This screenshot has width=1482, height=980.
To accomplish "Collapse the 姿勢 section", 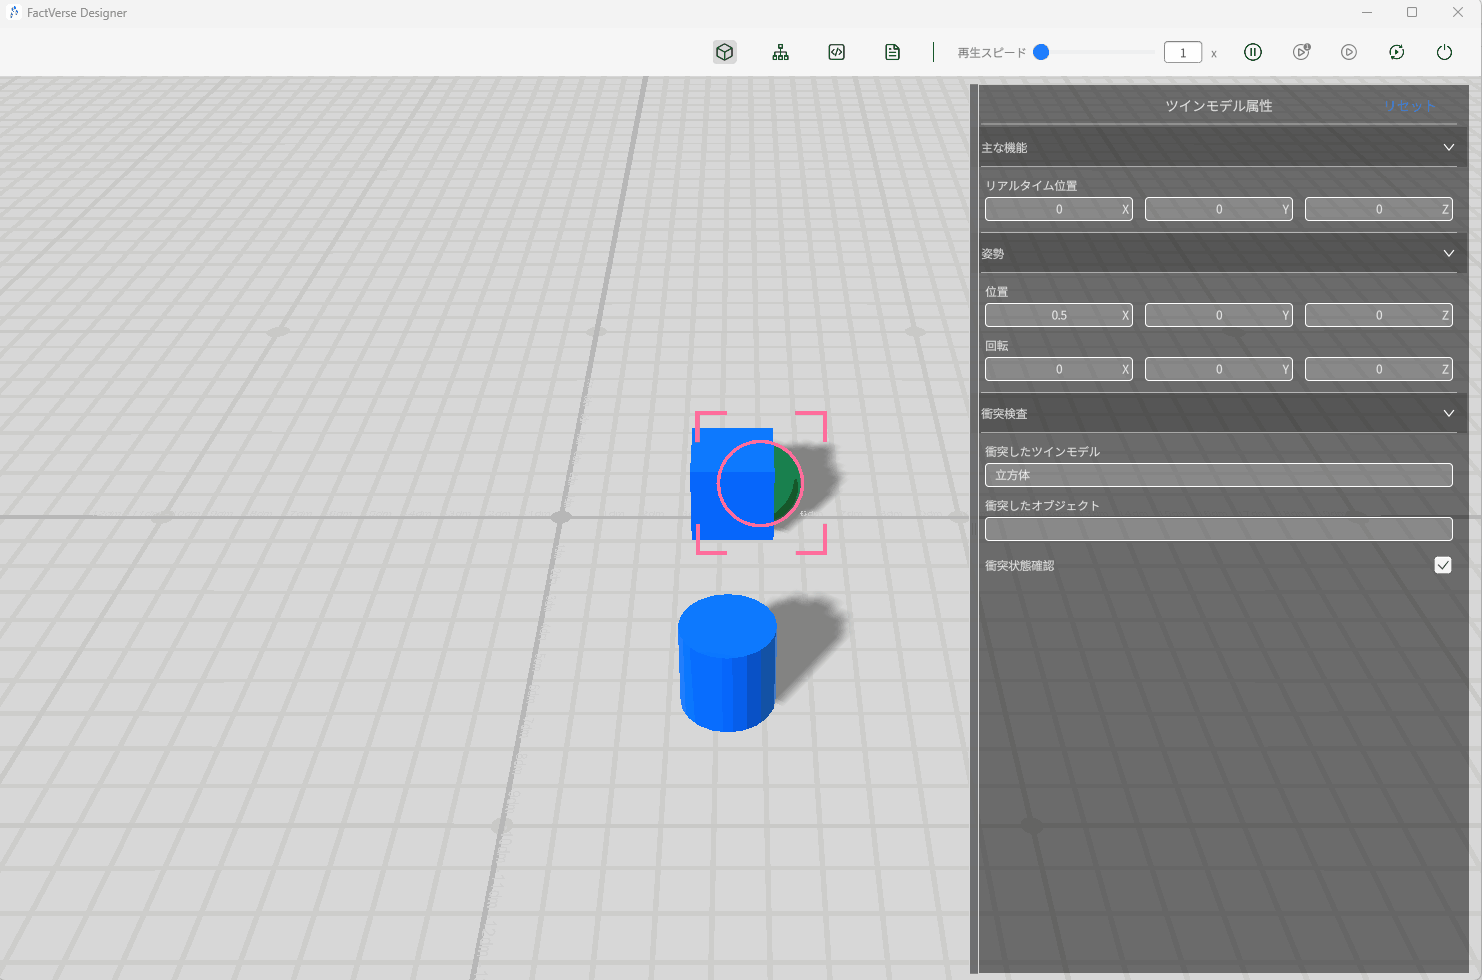I will tap(1448, 254).
